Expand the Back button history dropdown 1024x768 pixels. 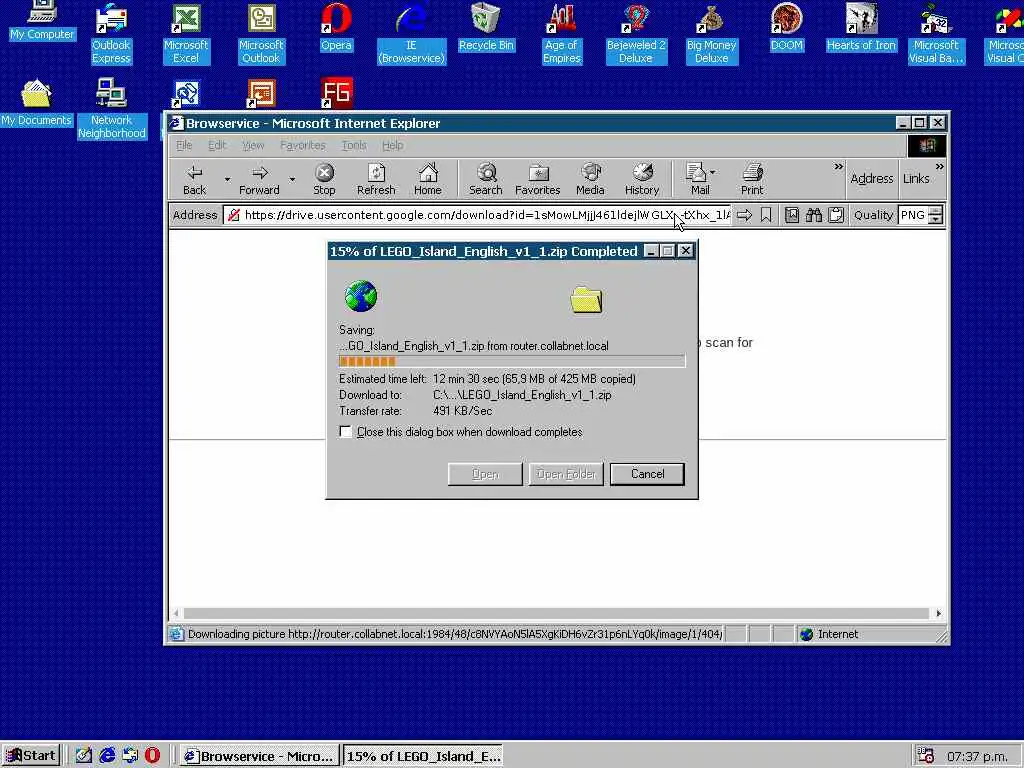227,179
